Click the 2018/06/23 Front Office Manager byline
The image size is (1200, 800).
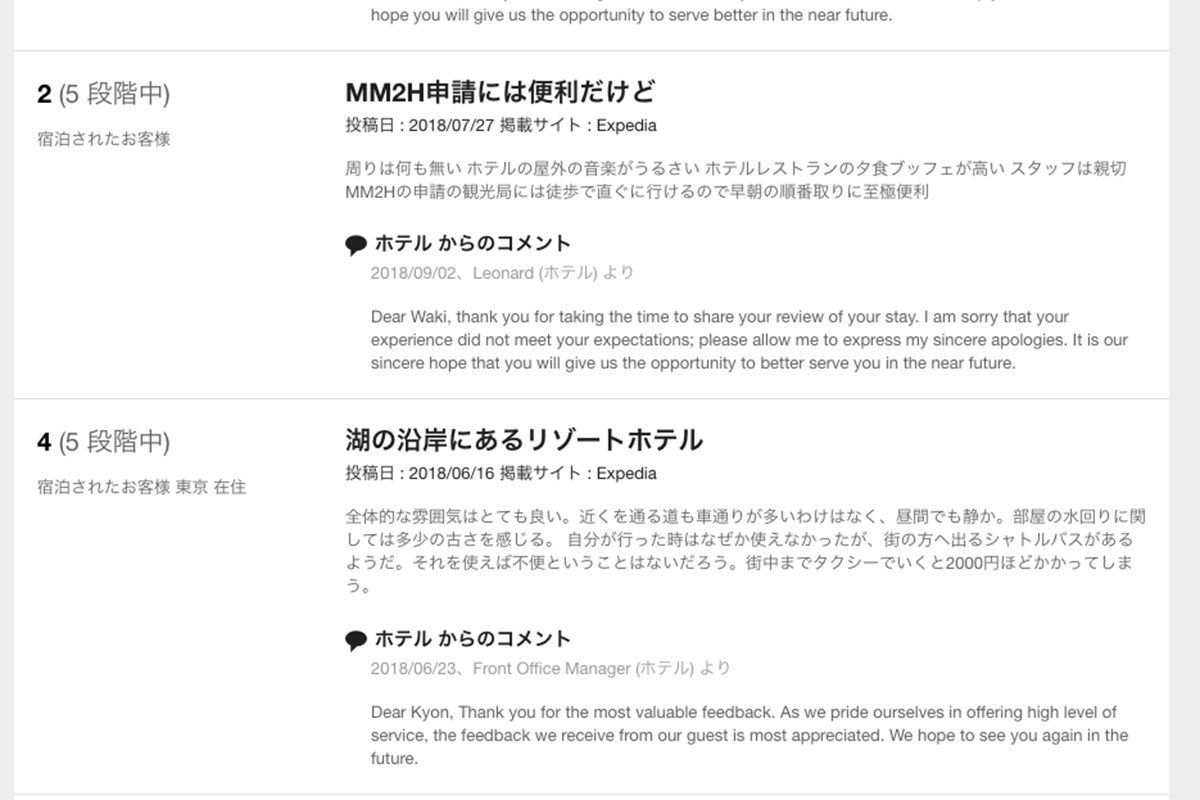pos(551,668)
